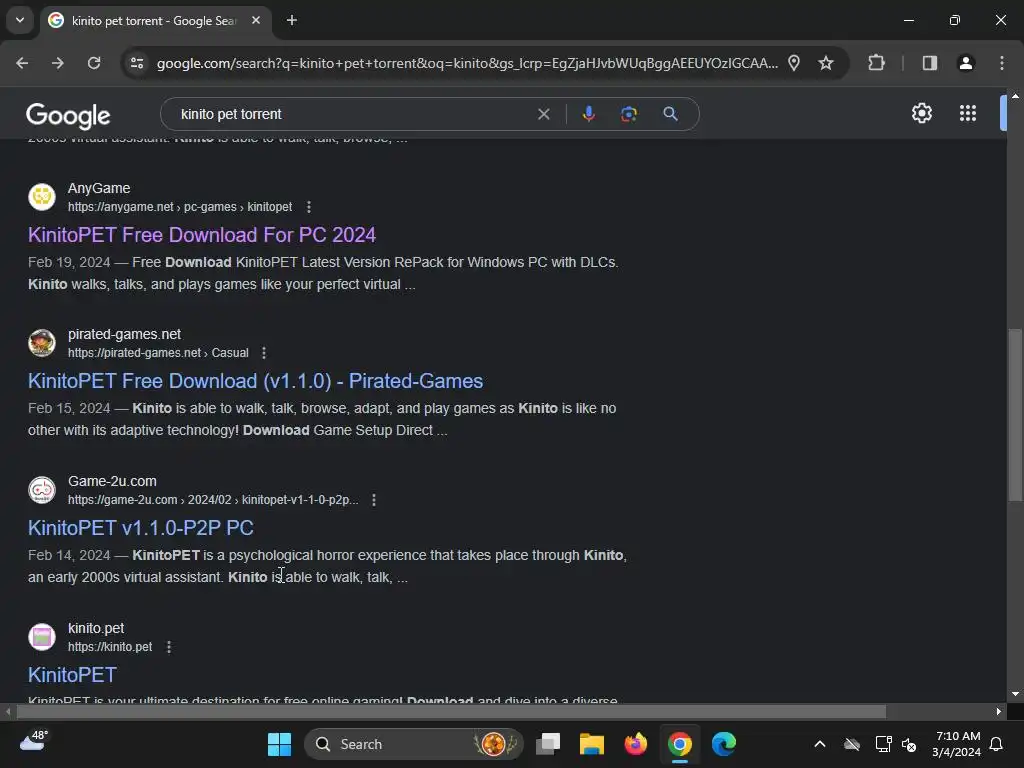View site information icon in address bar
Viewport: 1024px width, 768px height.
(x=137, y=63)
